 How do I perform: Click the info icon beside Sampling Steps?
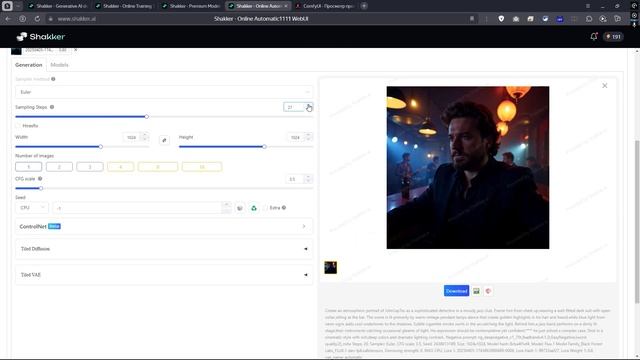pyautogui.click(x=52, y=107)
